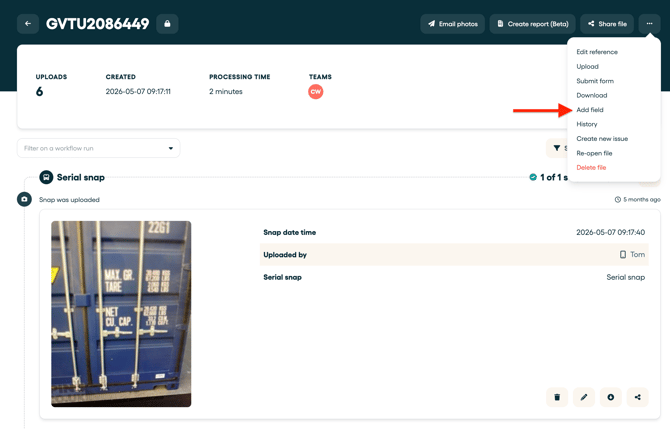
Task: Delete the snap with the trash icon
Action: (557, 397)
